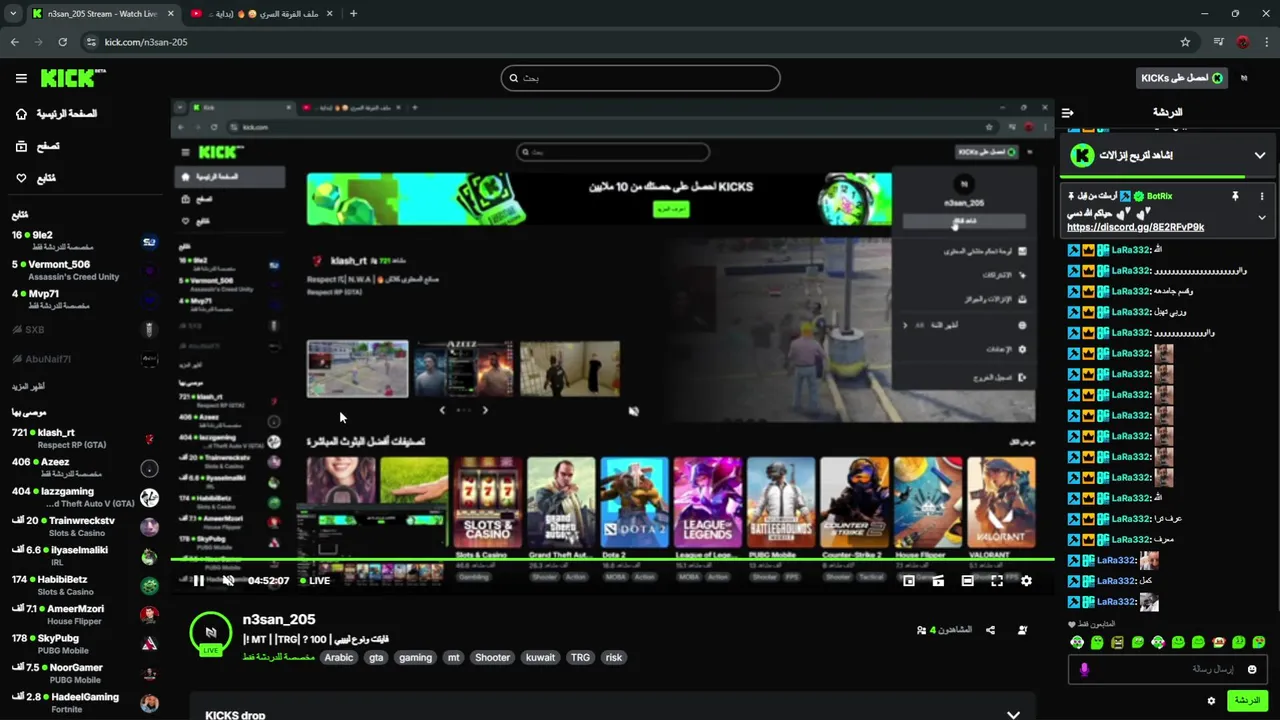Seek on the green video progress bar
The image size is (1280, 720).
click(612, 560)
